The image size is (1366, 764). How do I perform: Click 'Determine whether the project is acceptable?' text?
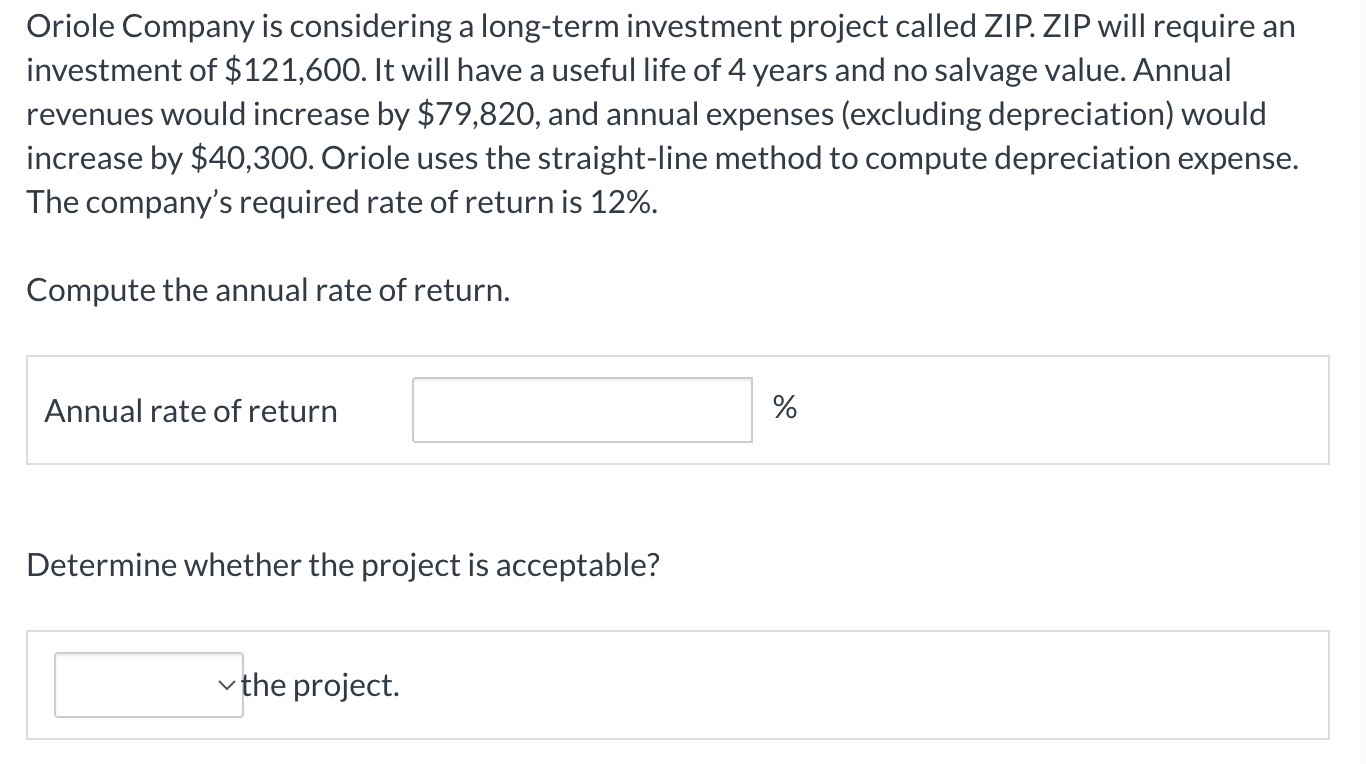(343, 565)
